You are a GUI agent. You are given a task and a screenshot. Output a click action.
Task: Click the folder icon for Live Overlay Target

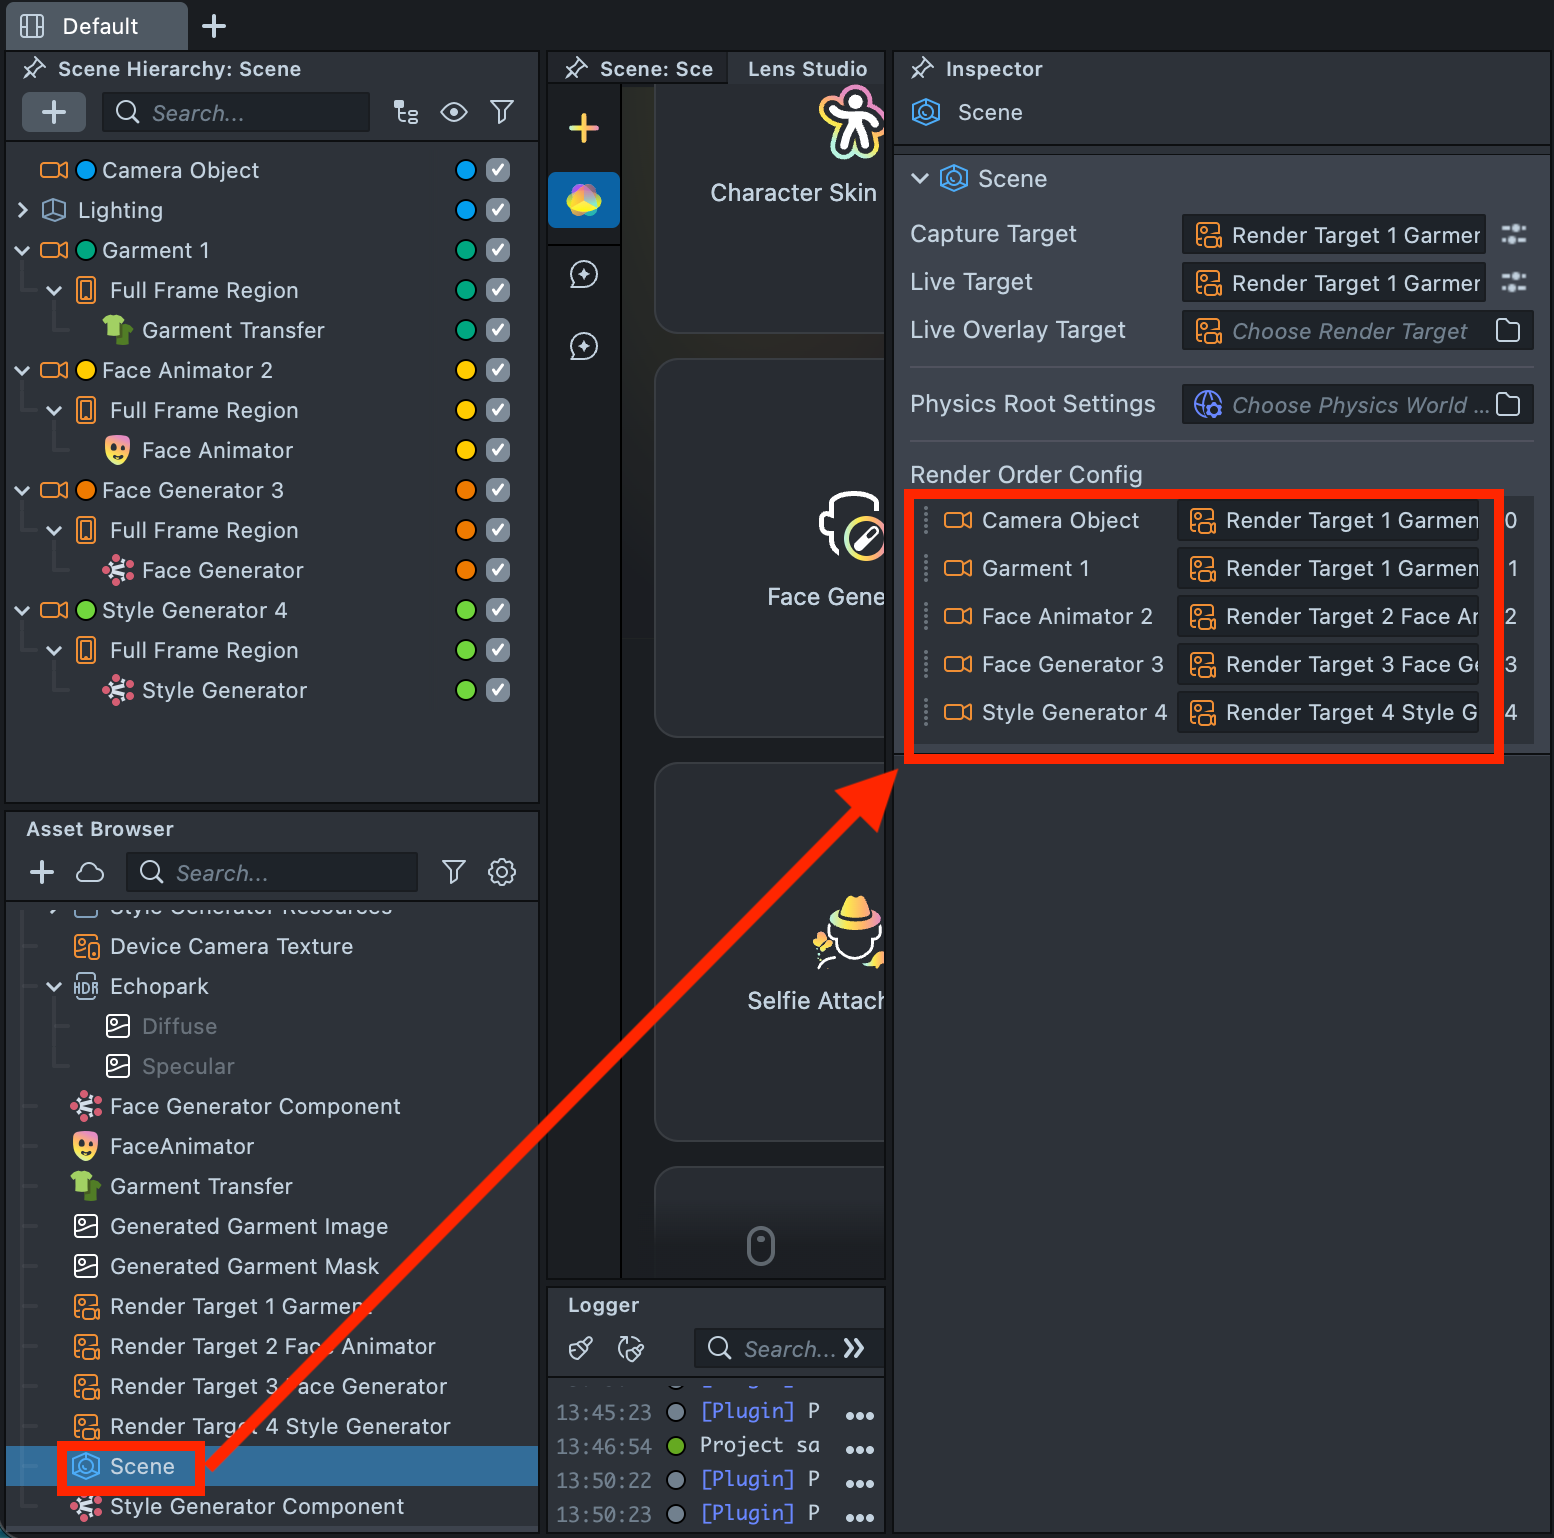tap(1508, 330)
